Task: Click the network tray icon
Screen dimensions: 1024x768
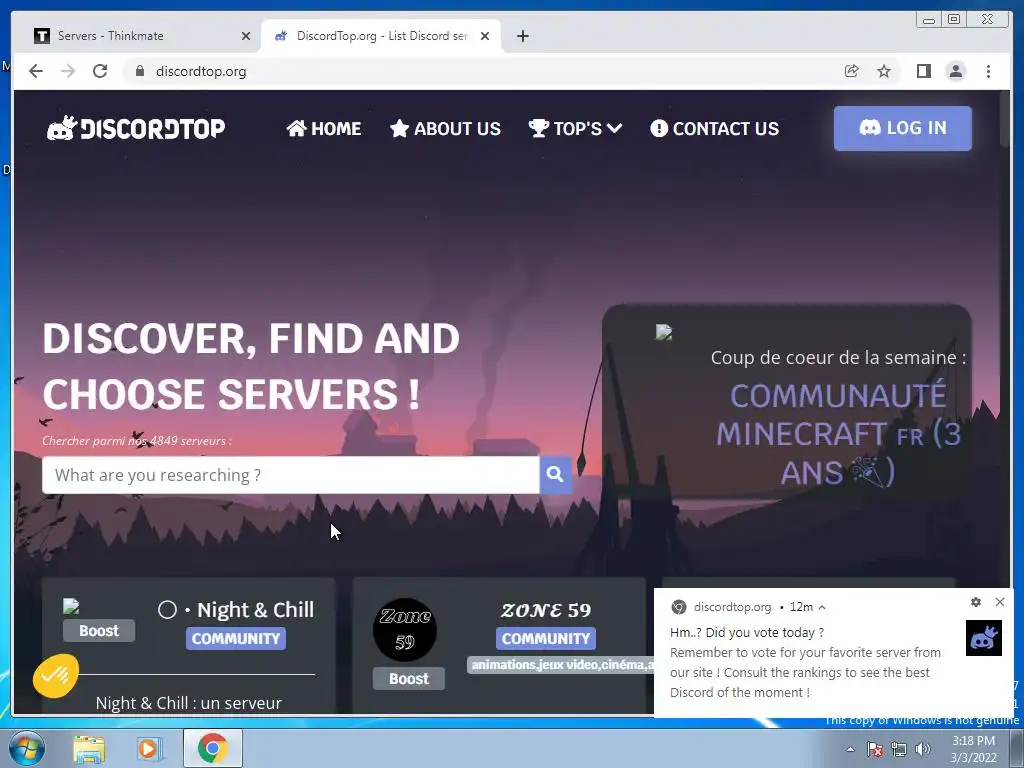Action: 899,749
